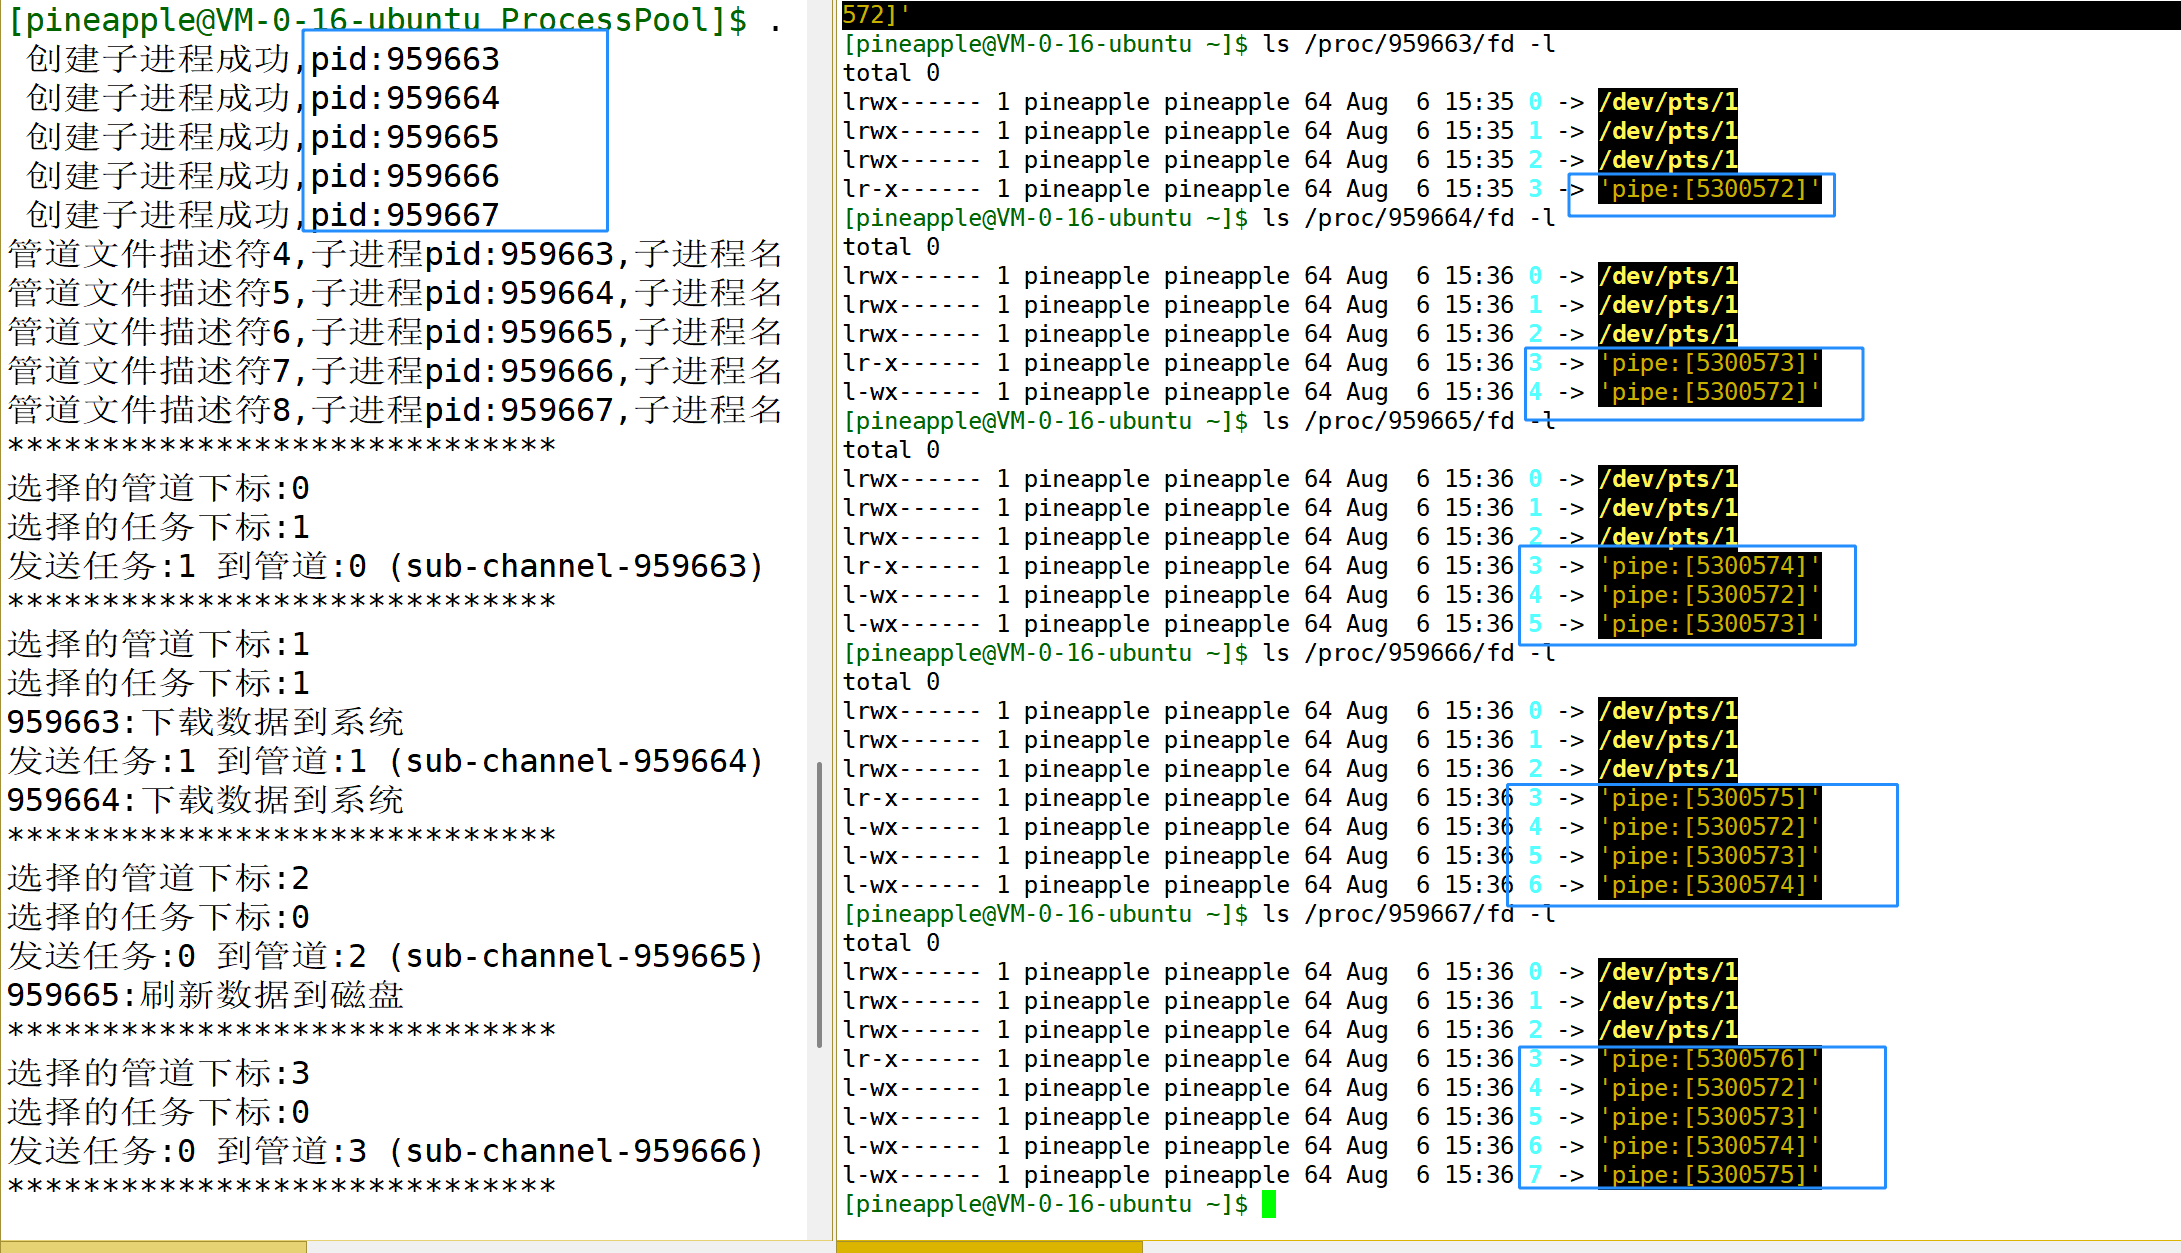Select the text "选择的管道下标:3"
The image size is (2181, 1253).
coord(159,1073)
